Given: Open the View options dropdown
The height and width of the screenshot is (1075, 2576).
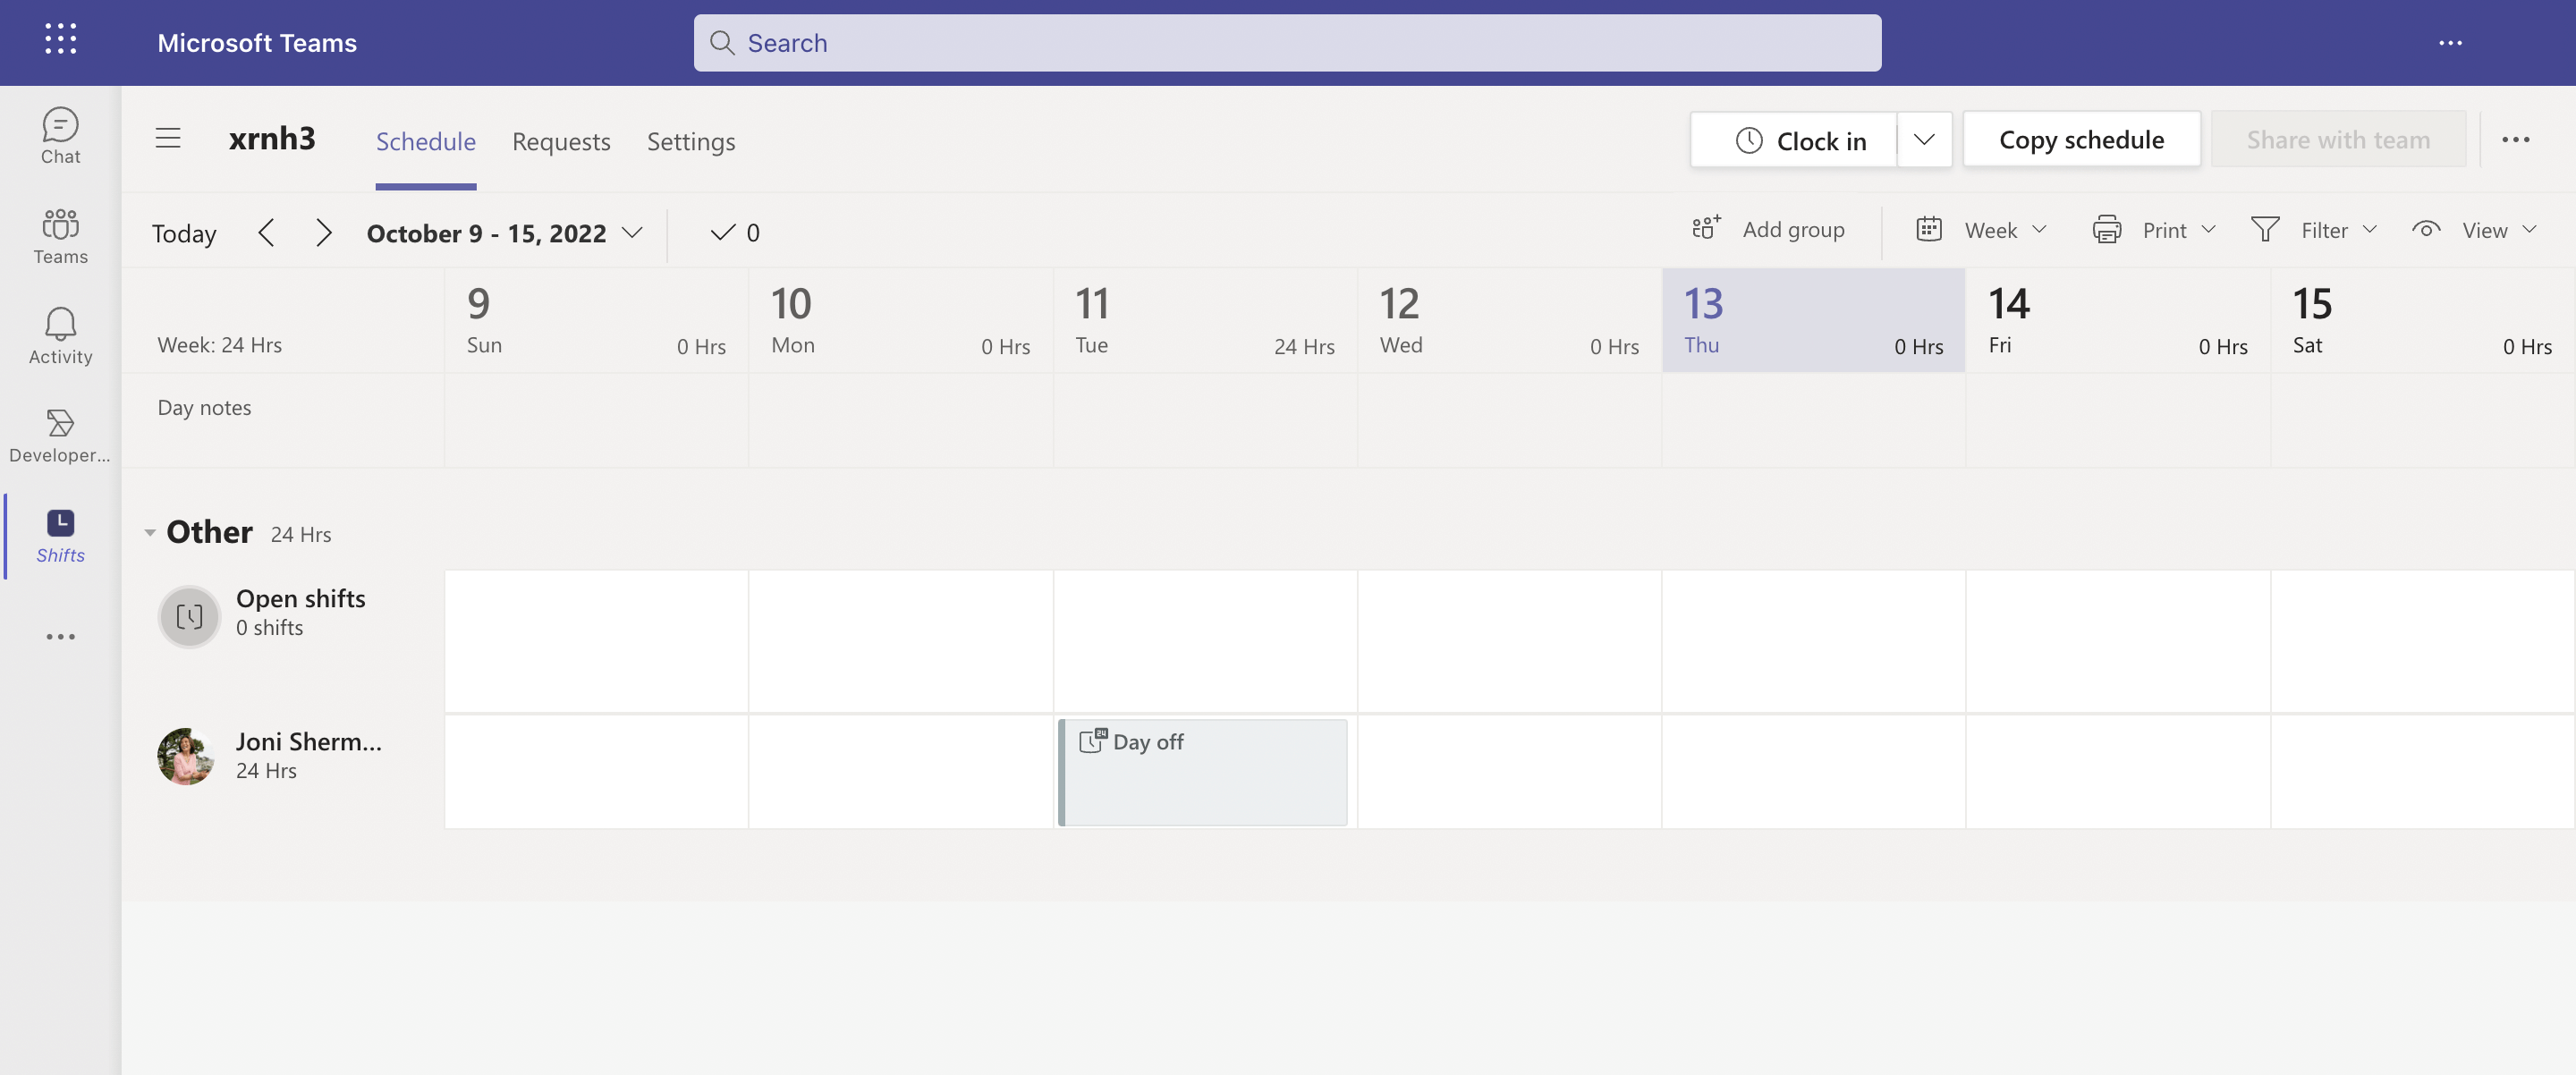Looking at the screenshot, I should 2475,230.
